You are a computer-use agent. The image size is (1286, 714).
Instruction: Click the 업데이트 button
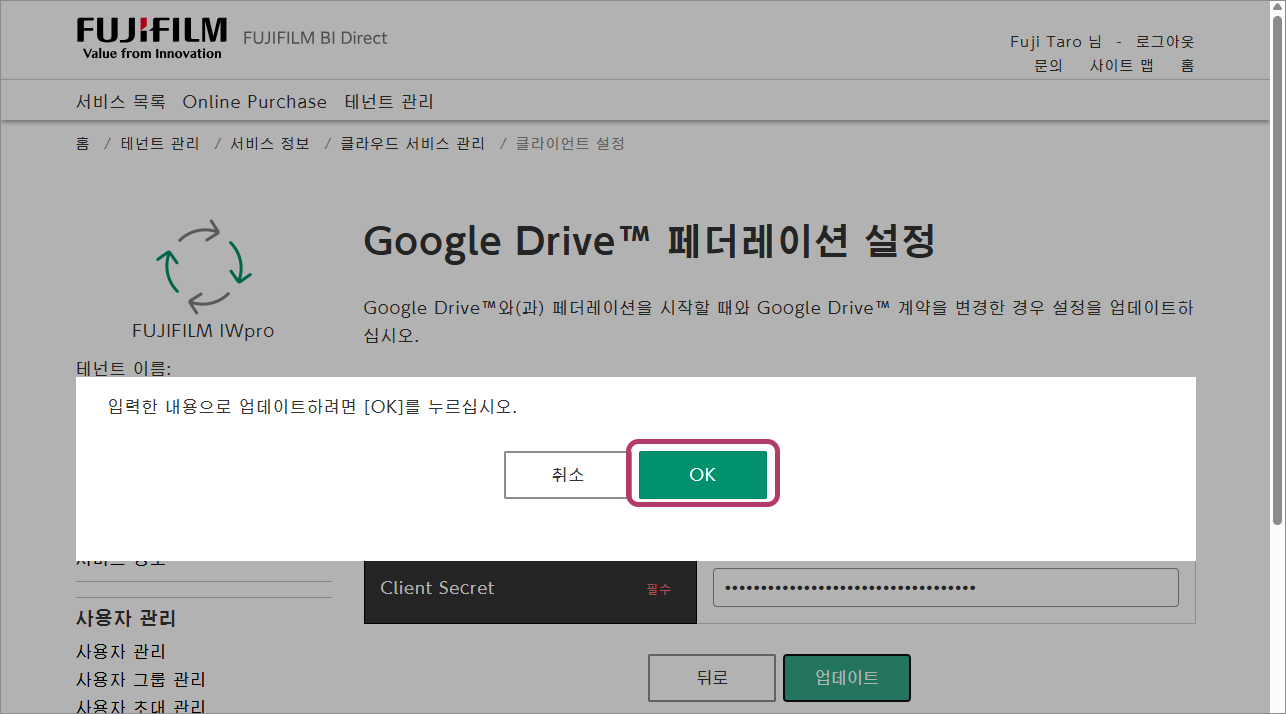pyautogui.click(x=847, y=678)
